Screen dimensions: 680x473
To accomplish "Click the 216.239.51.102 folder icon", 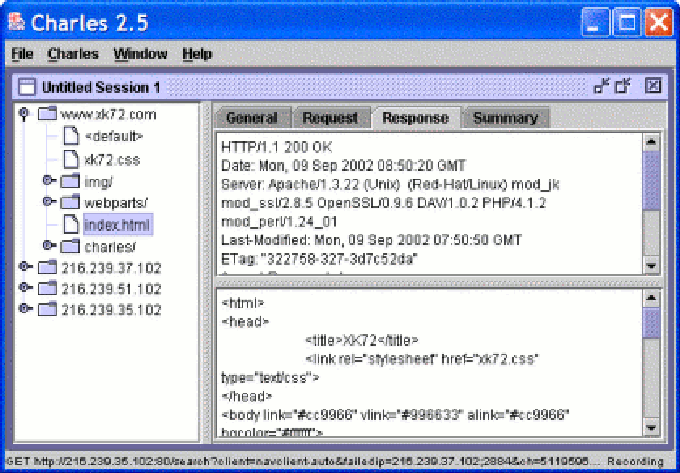I will [x=47, y=288].
